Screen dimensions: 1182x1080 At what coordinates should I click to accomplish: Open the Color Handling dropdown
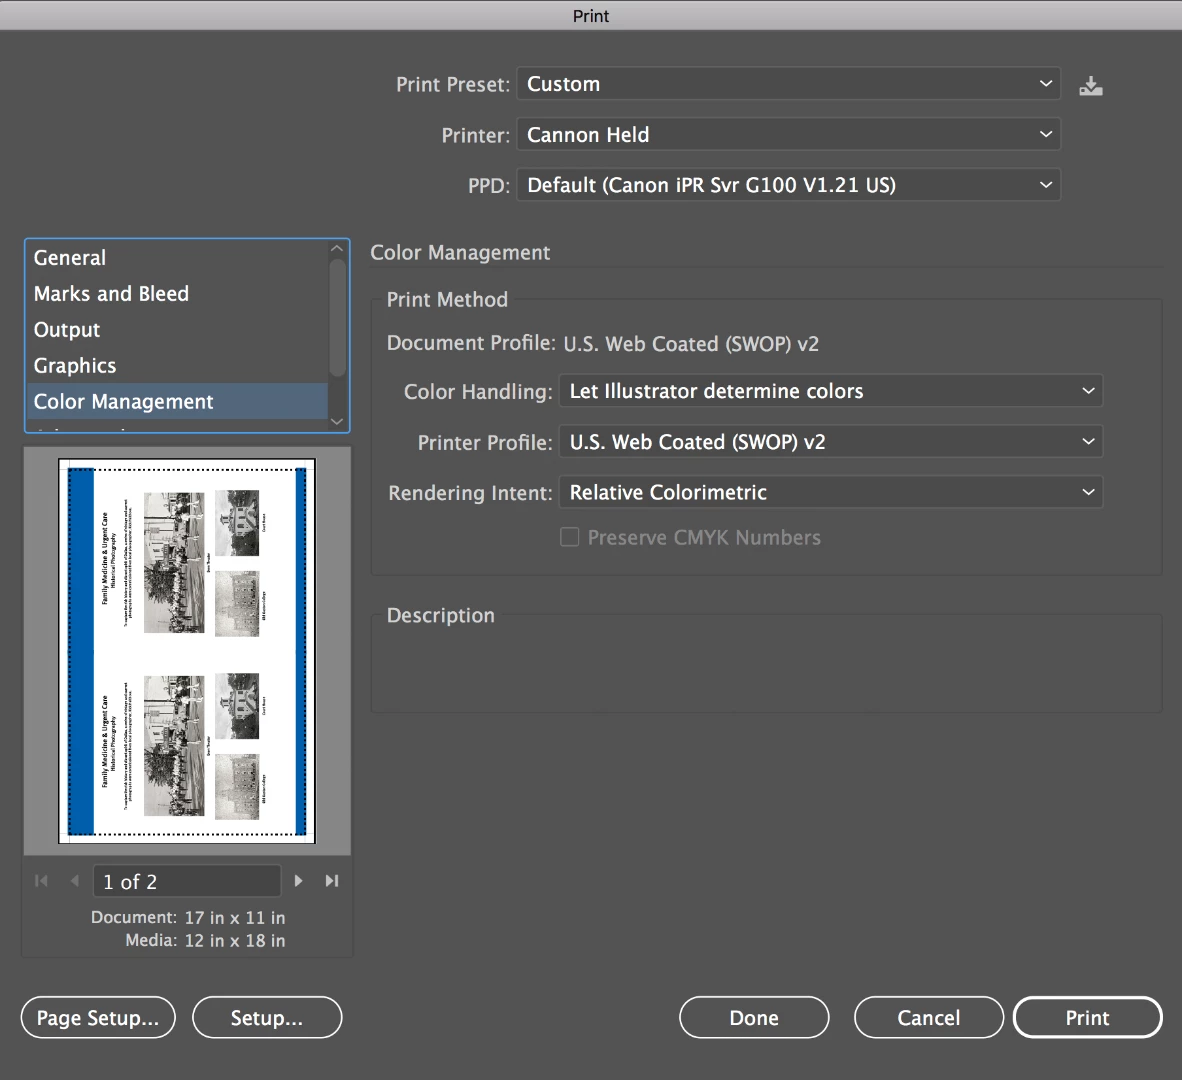tap(831, 390)
